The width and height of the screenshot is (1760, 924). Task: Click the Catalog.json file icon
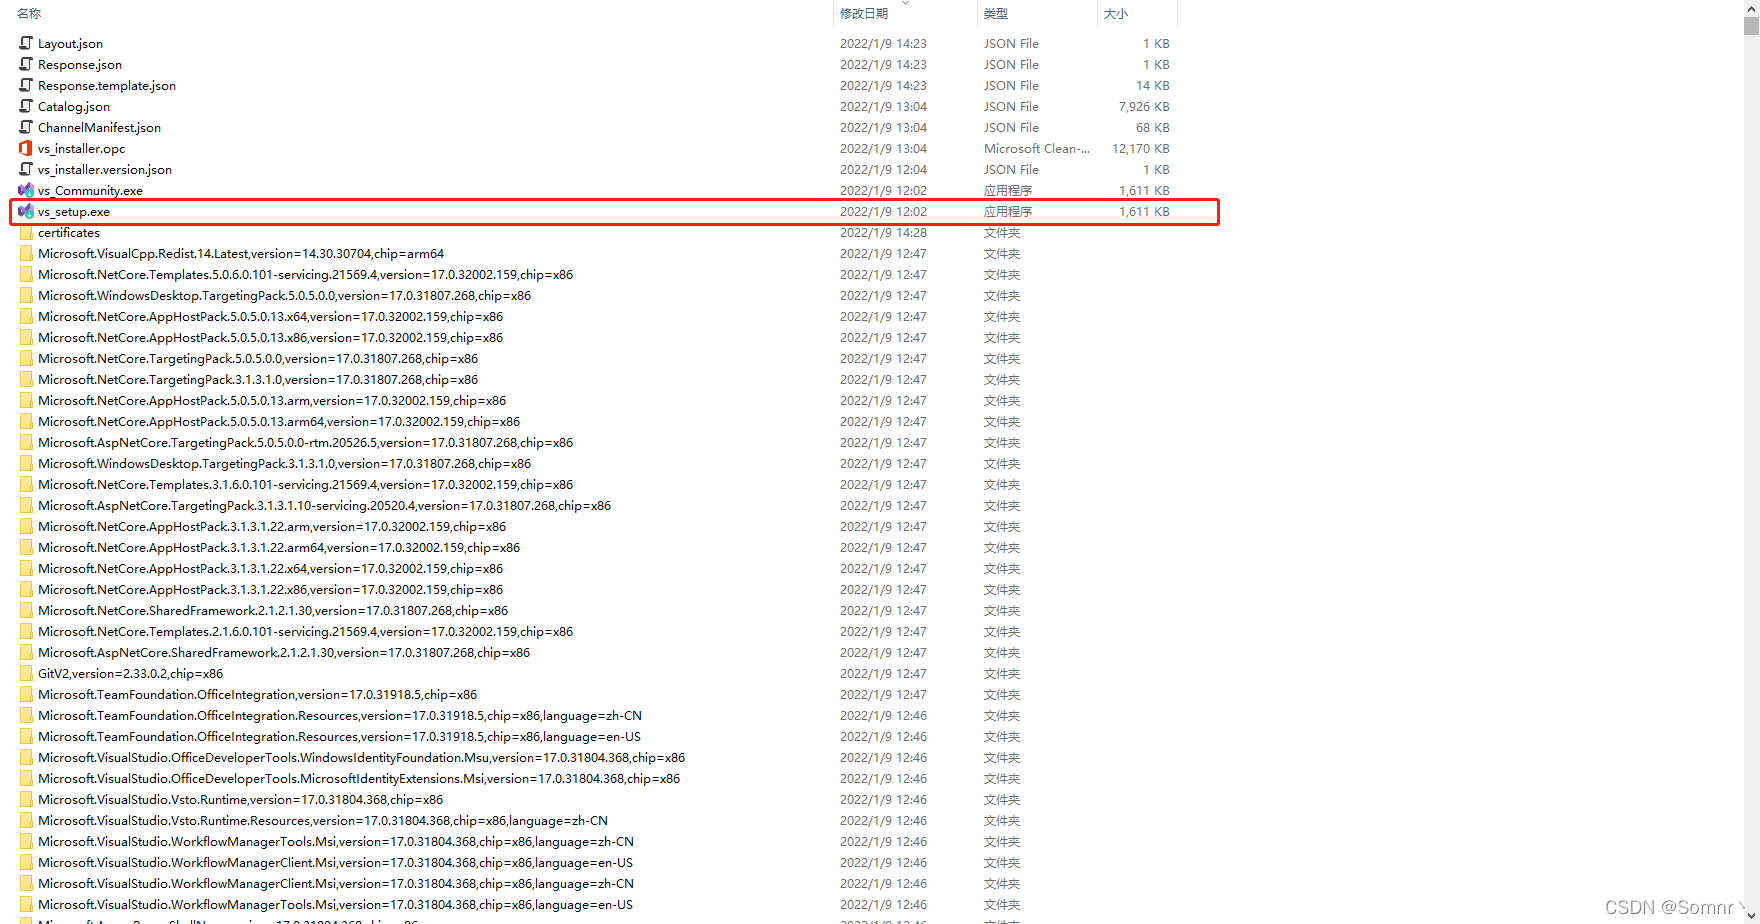tap(26, 106)
